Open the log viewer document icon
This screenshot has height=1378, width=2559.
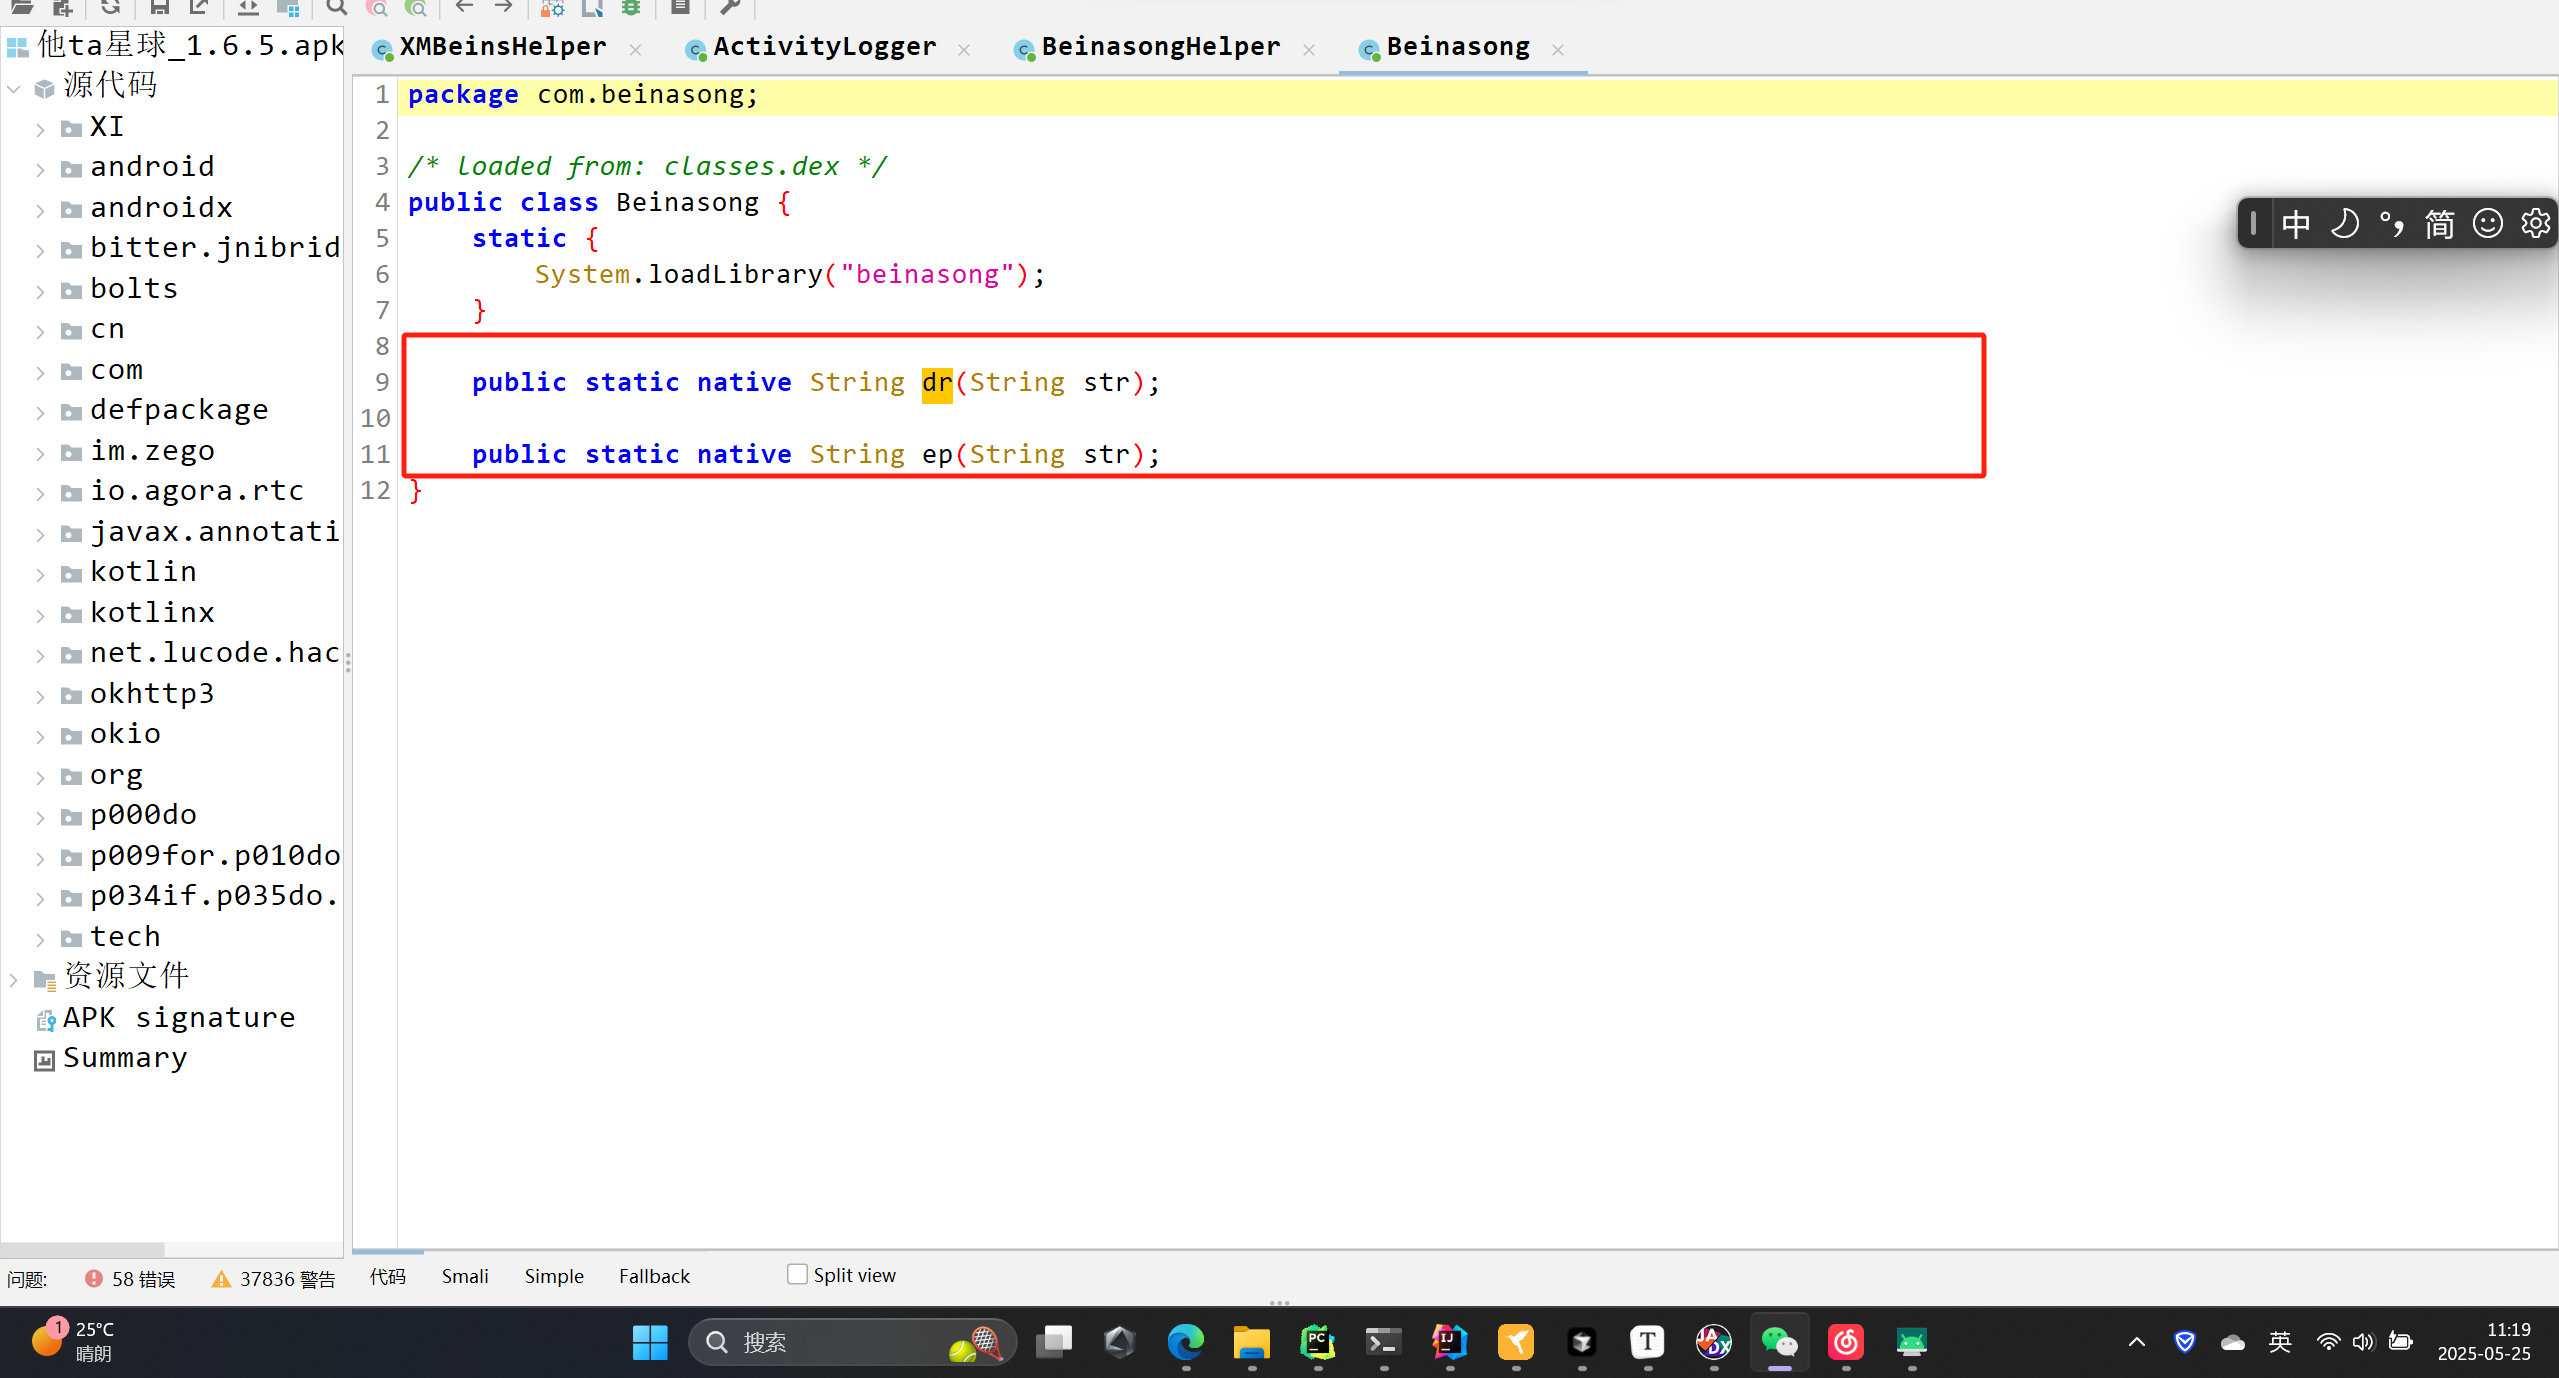pos(680,7)
